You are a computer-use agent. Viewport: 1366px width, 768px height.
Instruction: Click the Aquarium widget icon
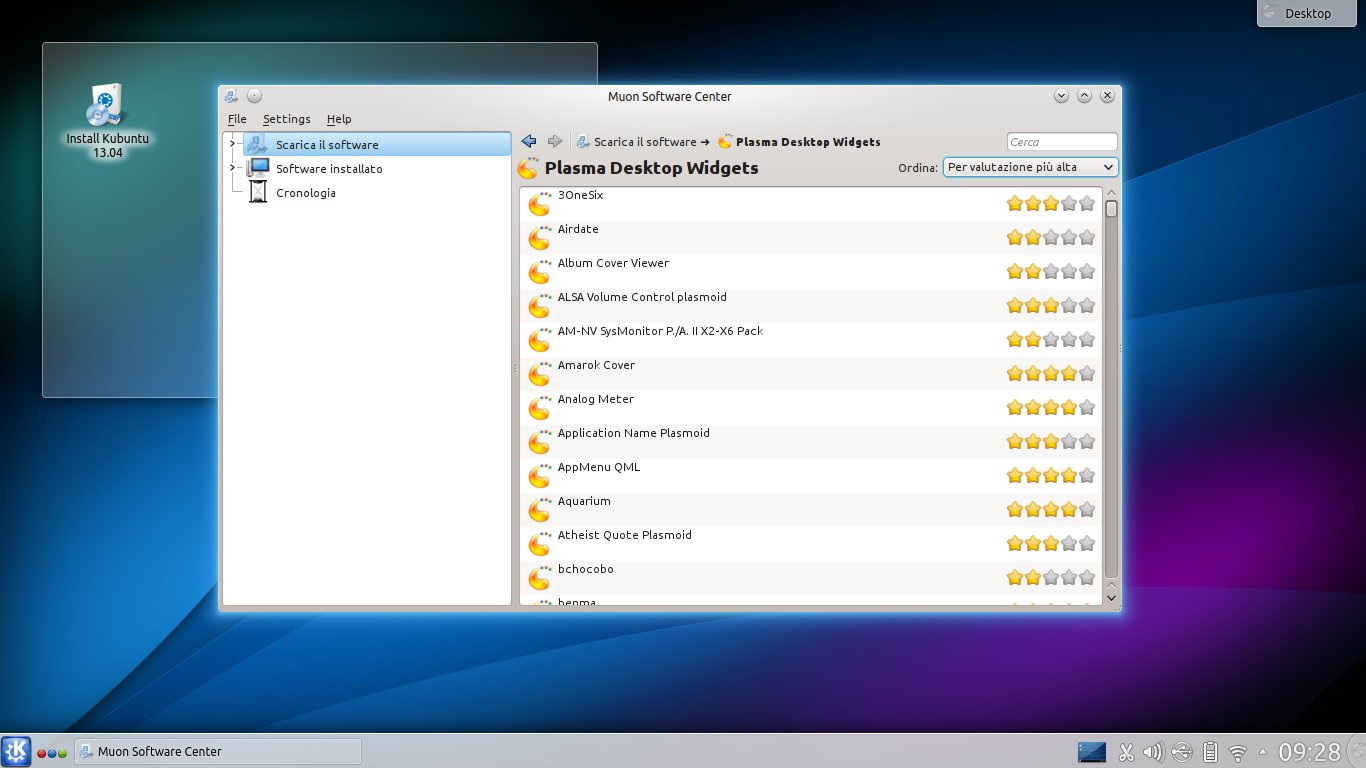[540, 509]
